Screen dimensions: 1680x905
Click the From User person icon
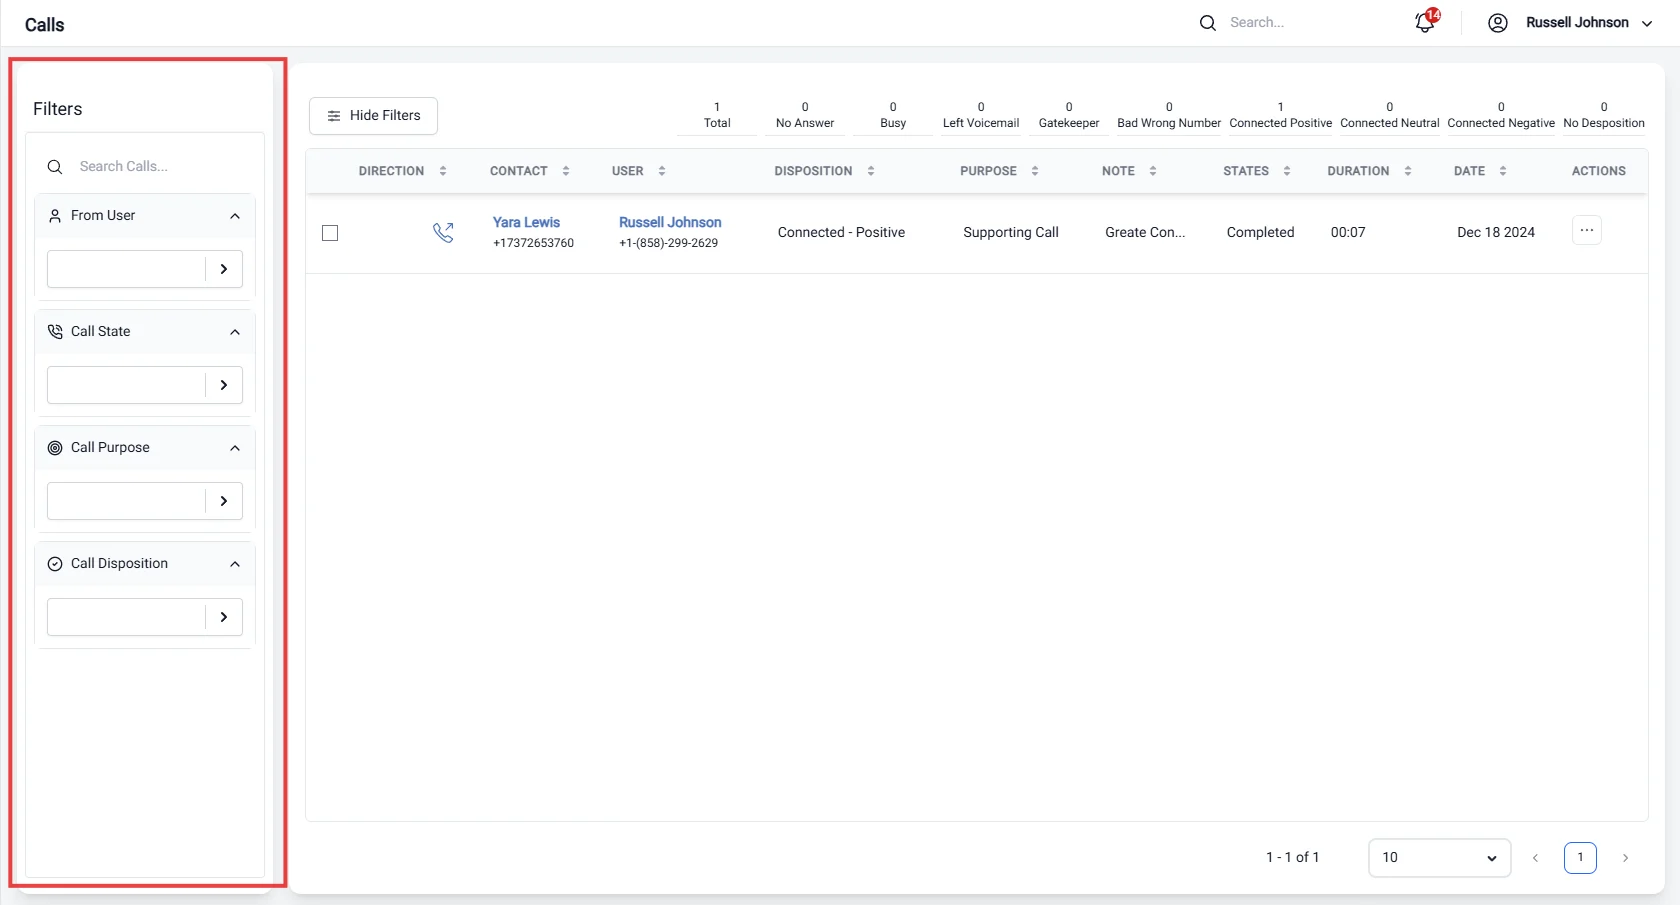[55, 216]
